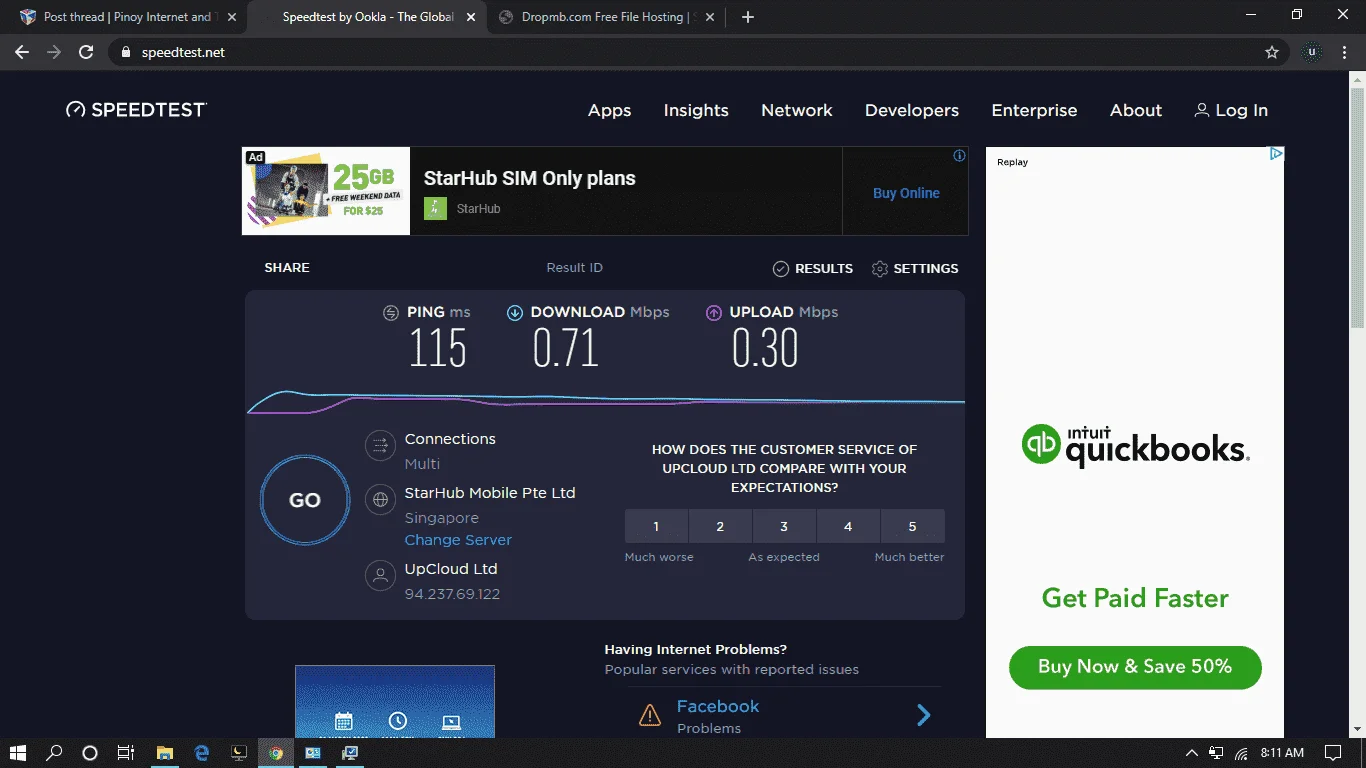This screenshot has height=768, width=1366.
Task: Switch to the Dropmb.com tab
Action: (x=606, y=17)
